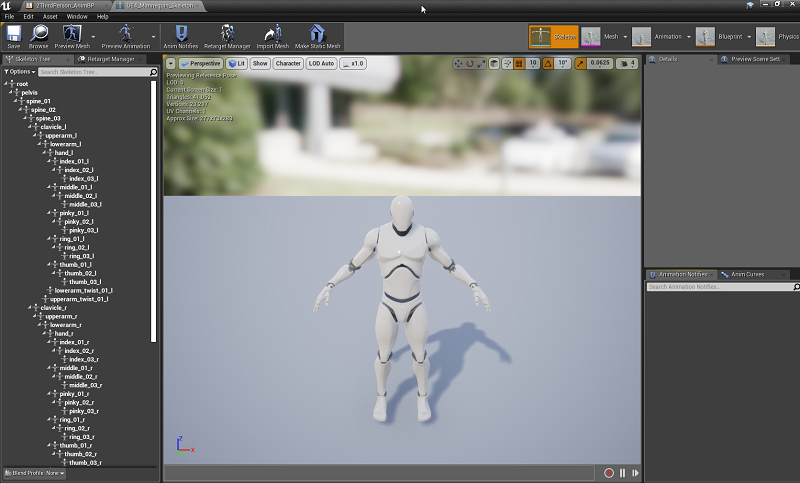
Task: Click the Show button
Action: pos(260,64)
